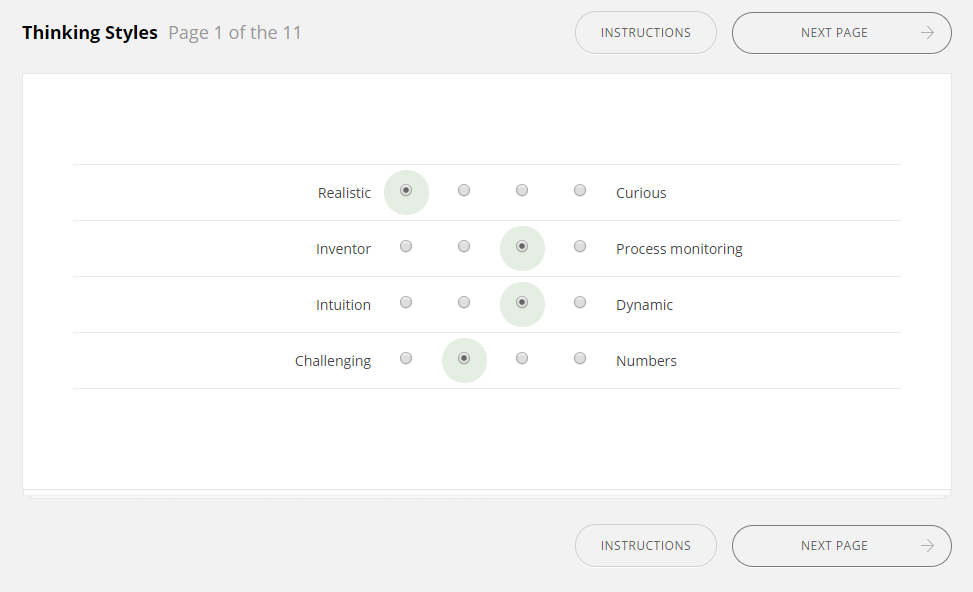Select the radio button nearest Curious

click(580, 191)
